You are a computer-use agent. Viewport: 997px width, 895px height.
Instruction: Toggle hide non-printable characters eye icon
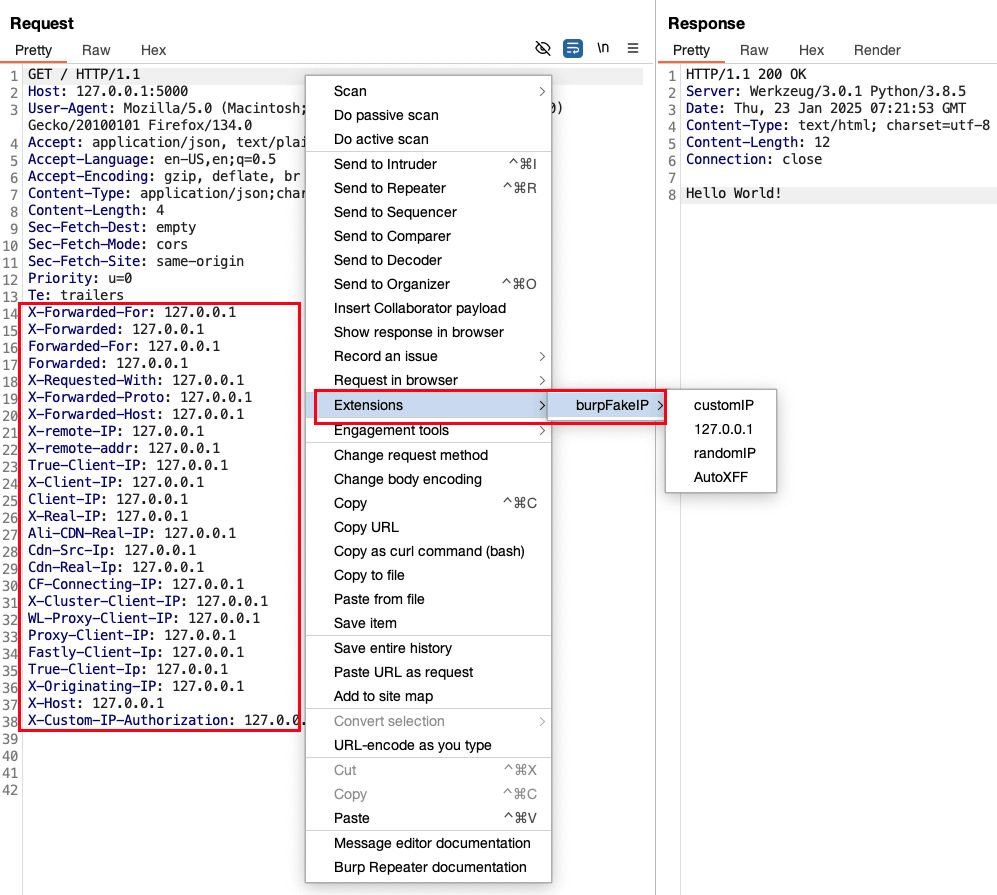point(542,48)
